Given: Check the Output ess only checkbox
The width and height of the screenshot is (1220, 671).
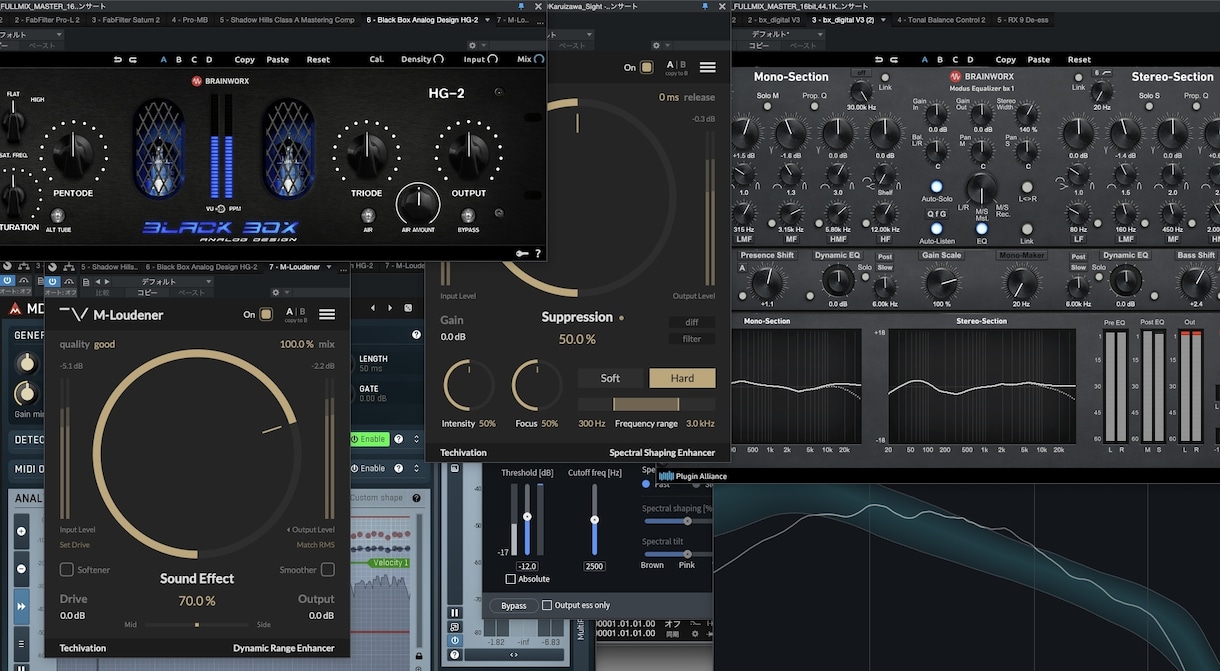Looking at the screenshot, I should click(x=547, y=605).
